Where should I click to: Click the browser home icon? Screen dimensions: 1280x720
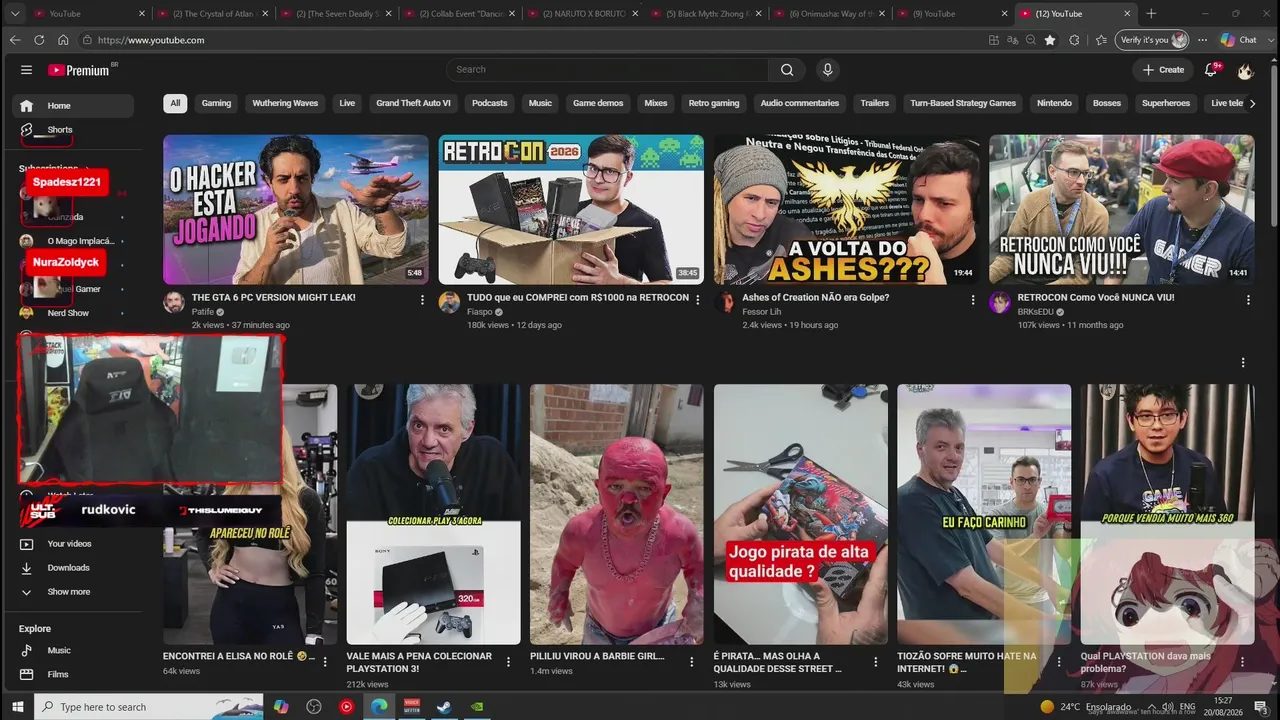pos(63,40)
